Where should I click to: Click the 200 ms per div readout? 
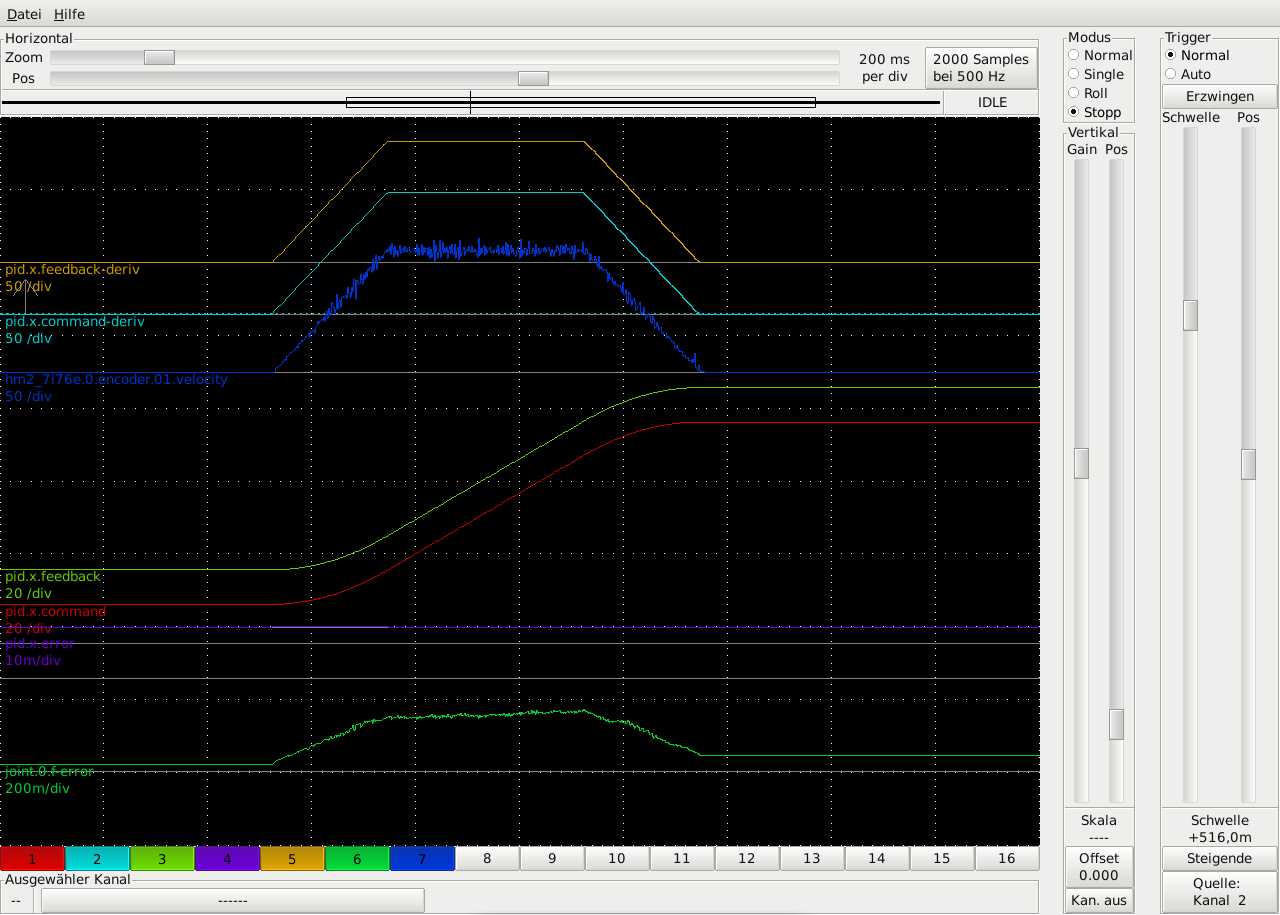click(886, 67)
